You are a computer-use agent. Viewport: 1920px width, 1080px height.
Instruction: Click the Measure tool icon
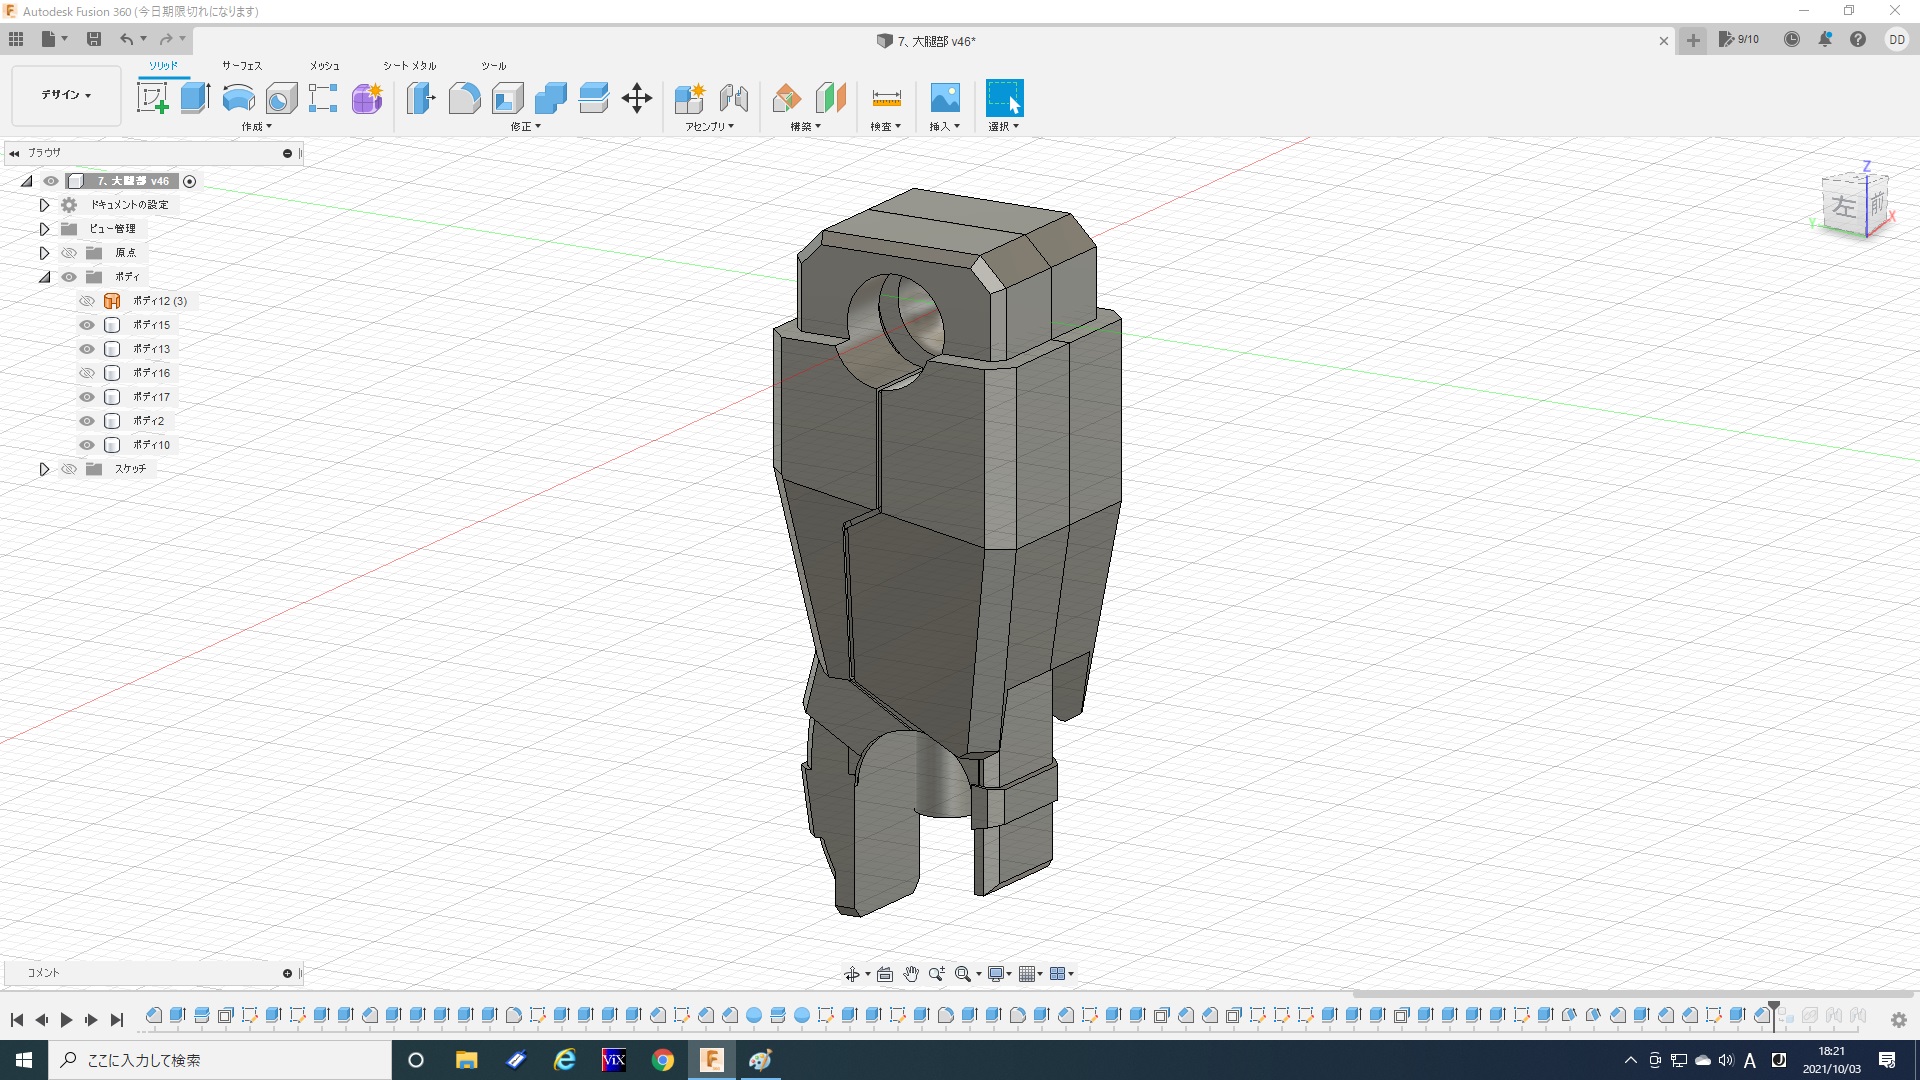pos(886,98)
